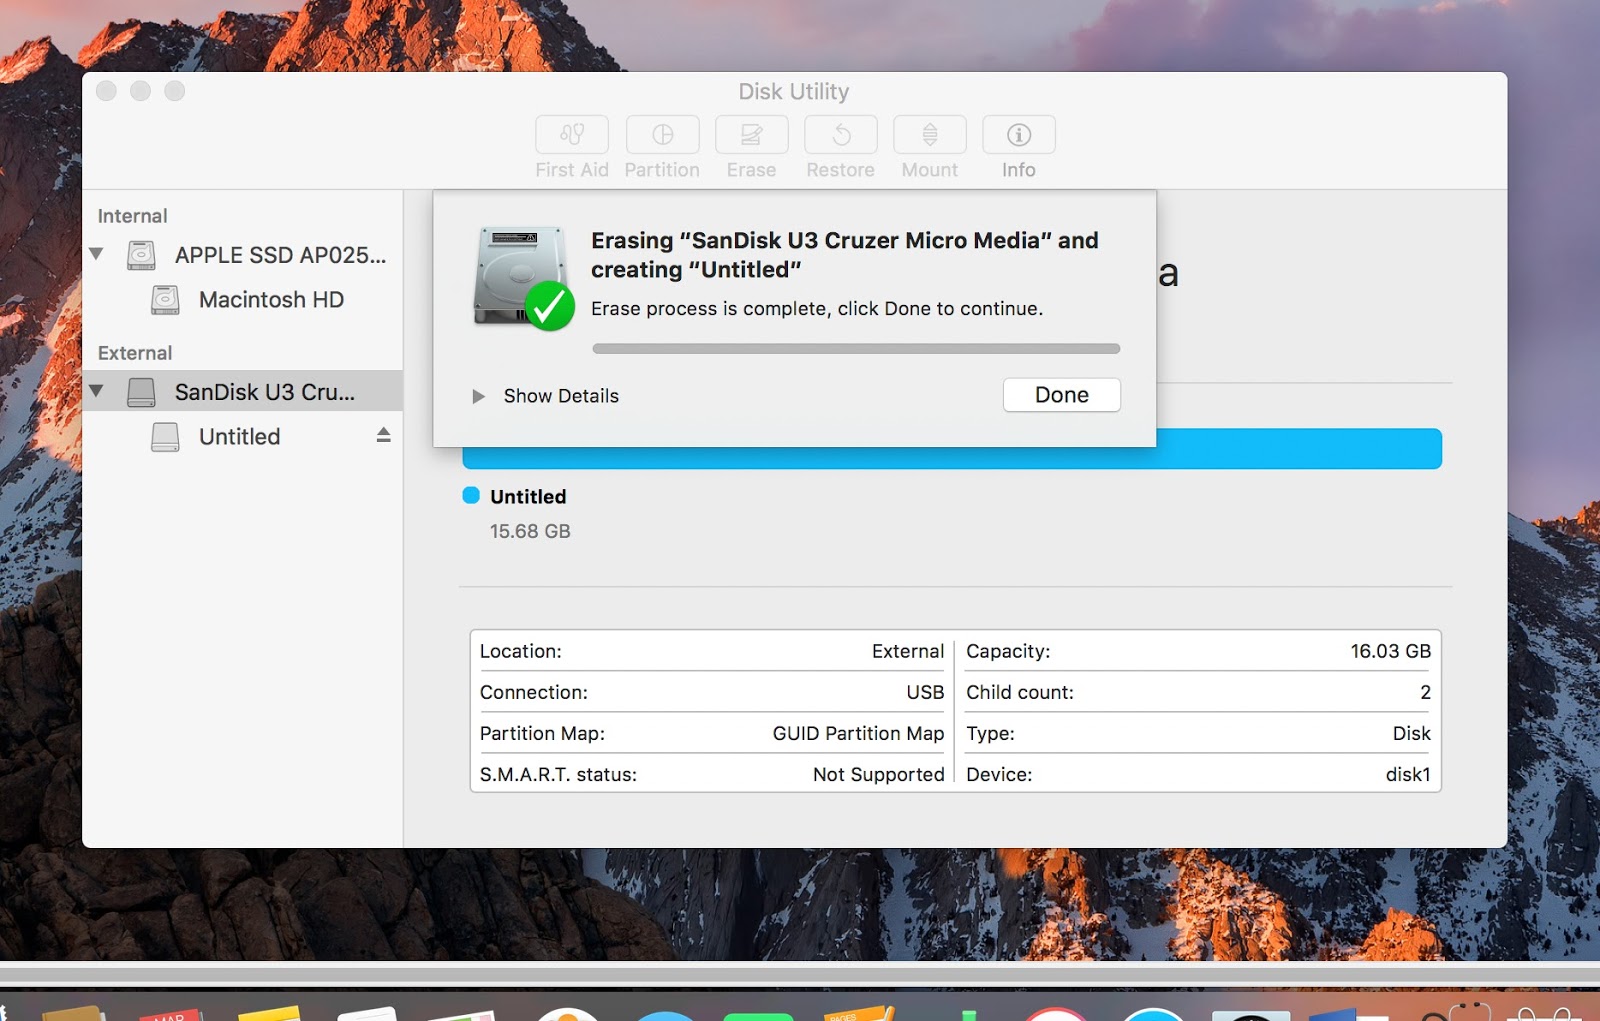Click the Untitled legend label
This screenshot has height=1021, width=1600.
click(x=528, y=497)
